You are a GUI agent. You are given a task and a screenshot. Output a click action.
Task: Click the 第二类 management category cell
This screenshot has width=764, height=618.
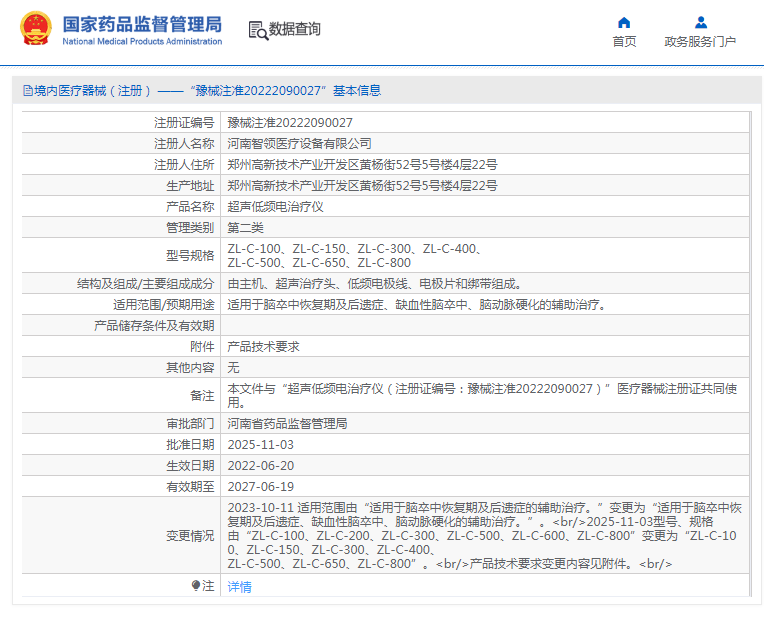pyautogui.click(x=246, y=228)
